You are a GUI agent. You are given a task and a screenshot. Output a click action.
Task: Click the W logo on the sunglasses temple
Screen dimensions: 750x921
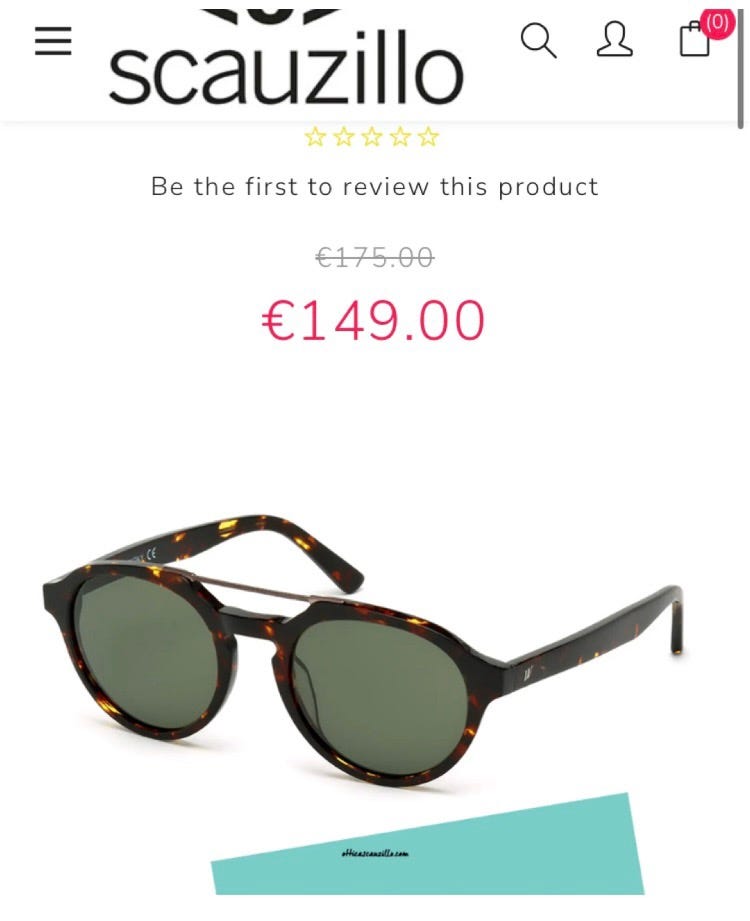[x=529, y=674]
